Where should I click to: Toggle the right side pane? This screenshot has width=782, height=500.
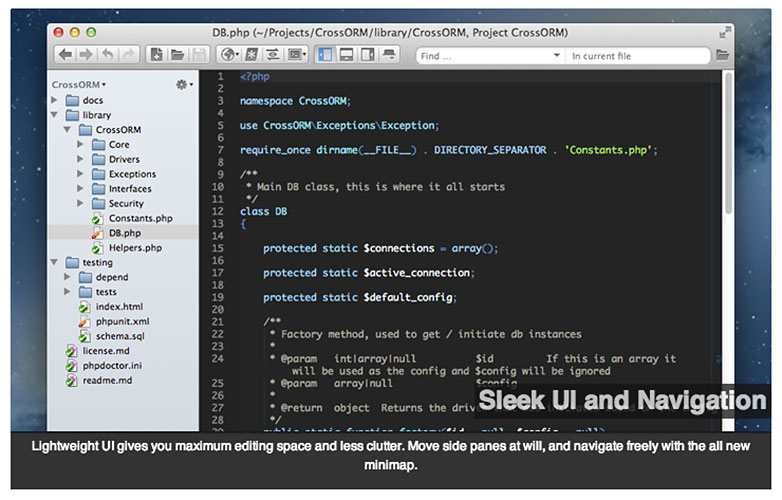[x=368, y=55]
